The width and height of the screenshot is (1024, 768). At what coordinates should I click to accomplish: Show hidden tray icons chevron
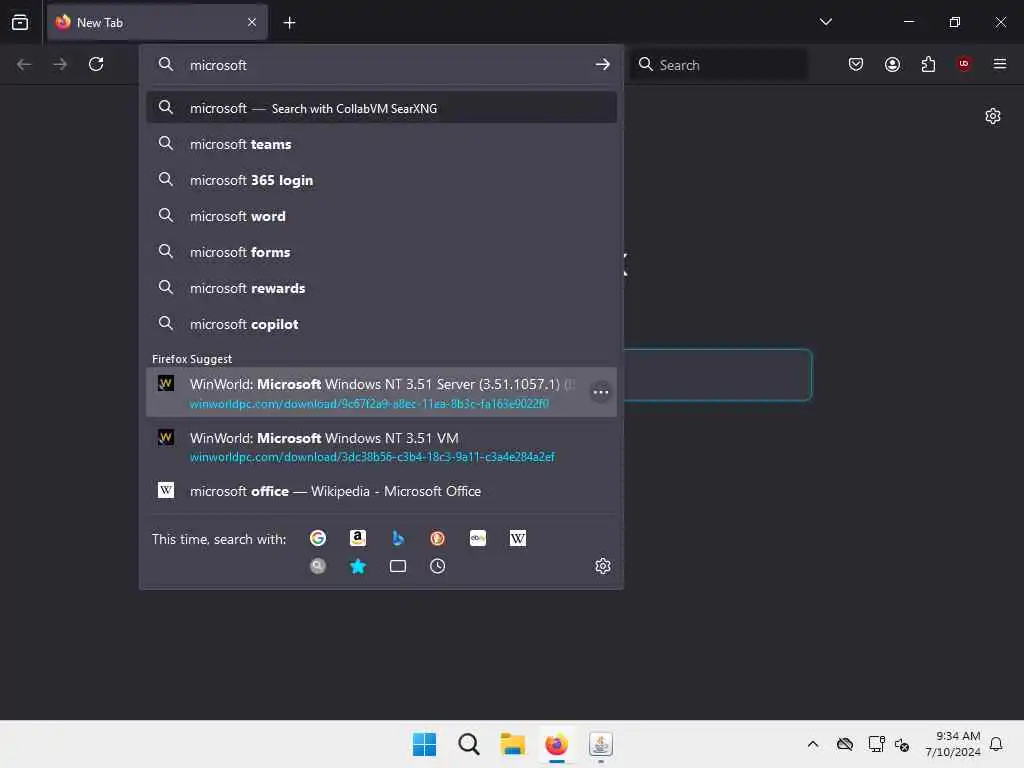tap(813, 744)
